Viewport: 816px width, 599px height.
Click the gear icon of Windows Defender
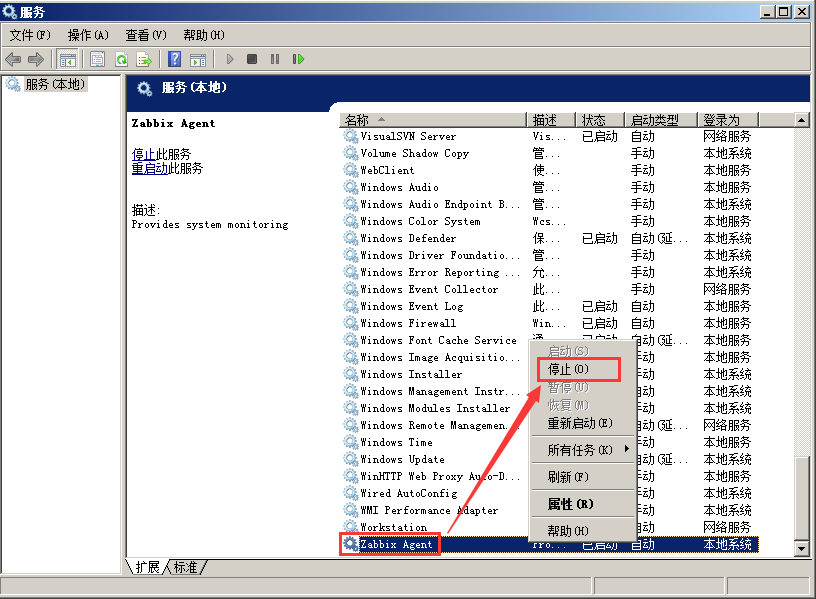pyautogui.click(x=350, y=238)
